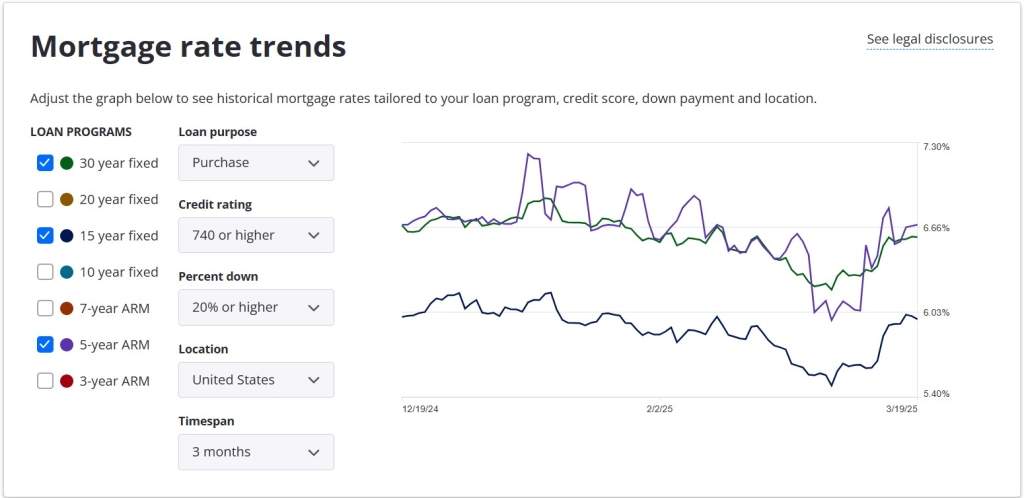This screenshot has height=498, width=1024.
Task: Uncheck the 30 year fixed checkbox
Action: [x=45, y=163]
